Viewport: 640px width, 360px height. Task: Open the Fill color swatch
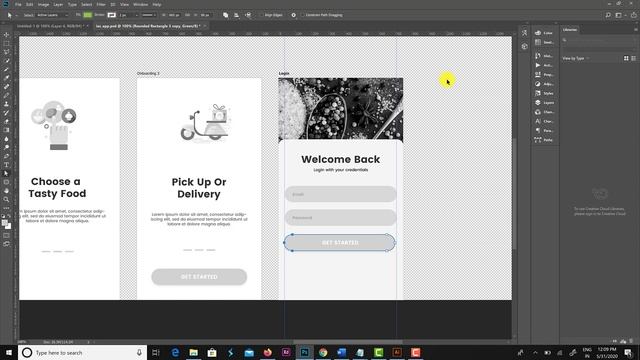(88, 15)
